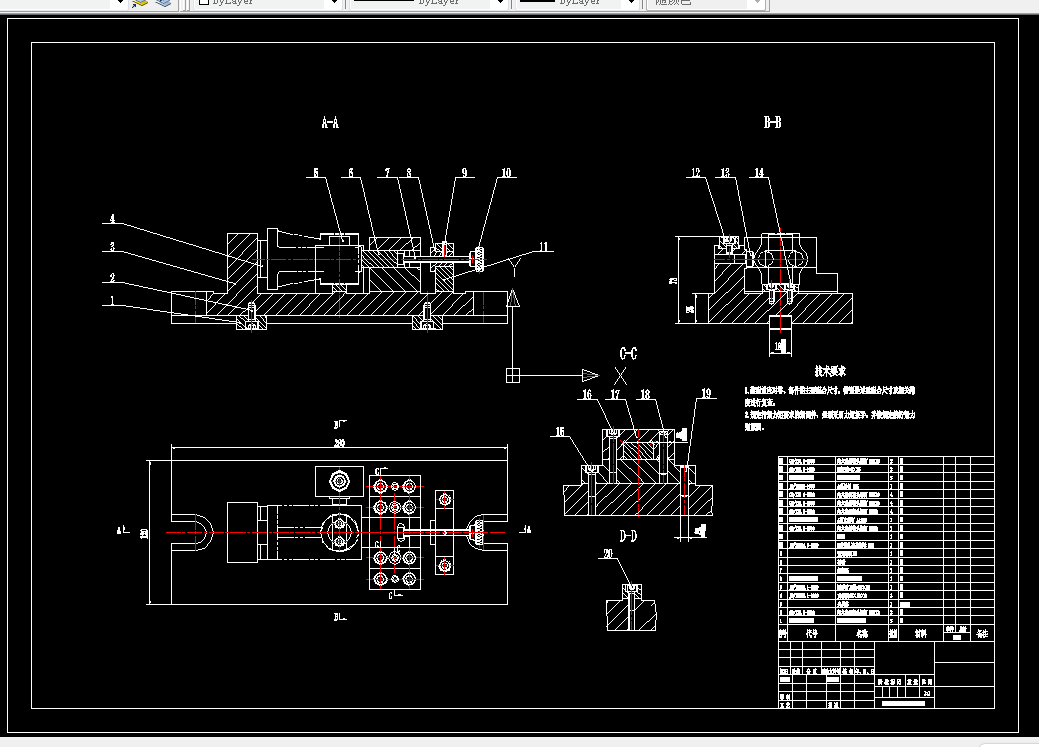Click the D-D section view label
The image size is (1039, 747).
(628, 536)
